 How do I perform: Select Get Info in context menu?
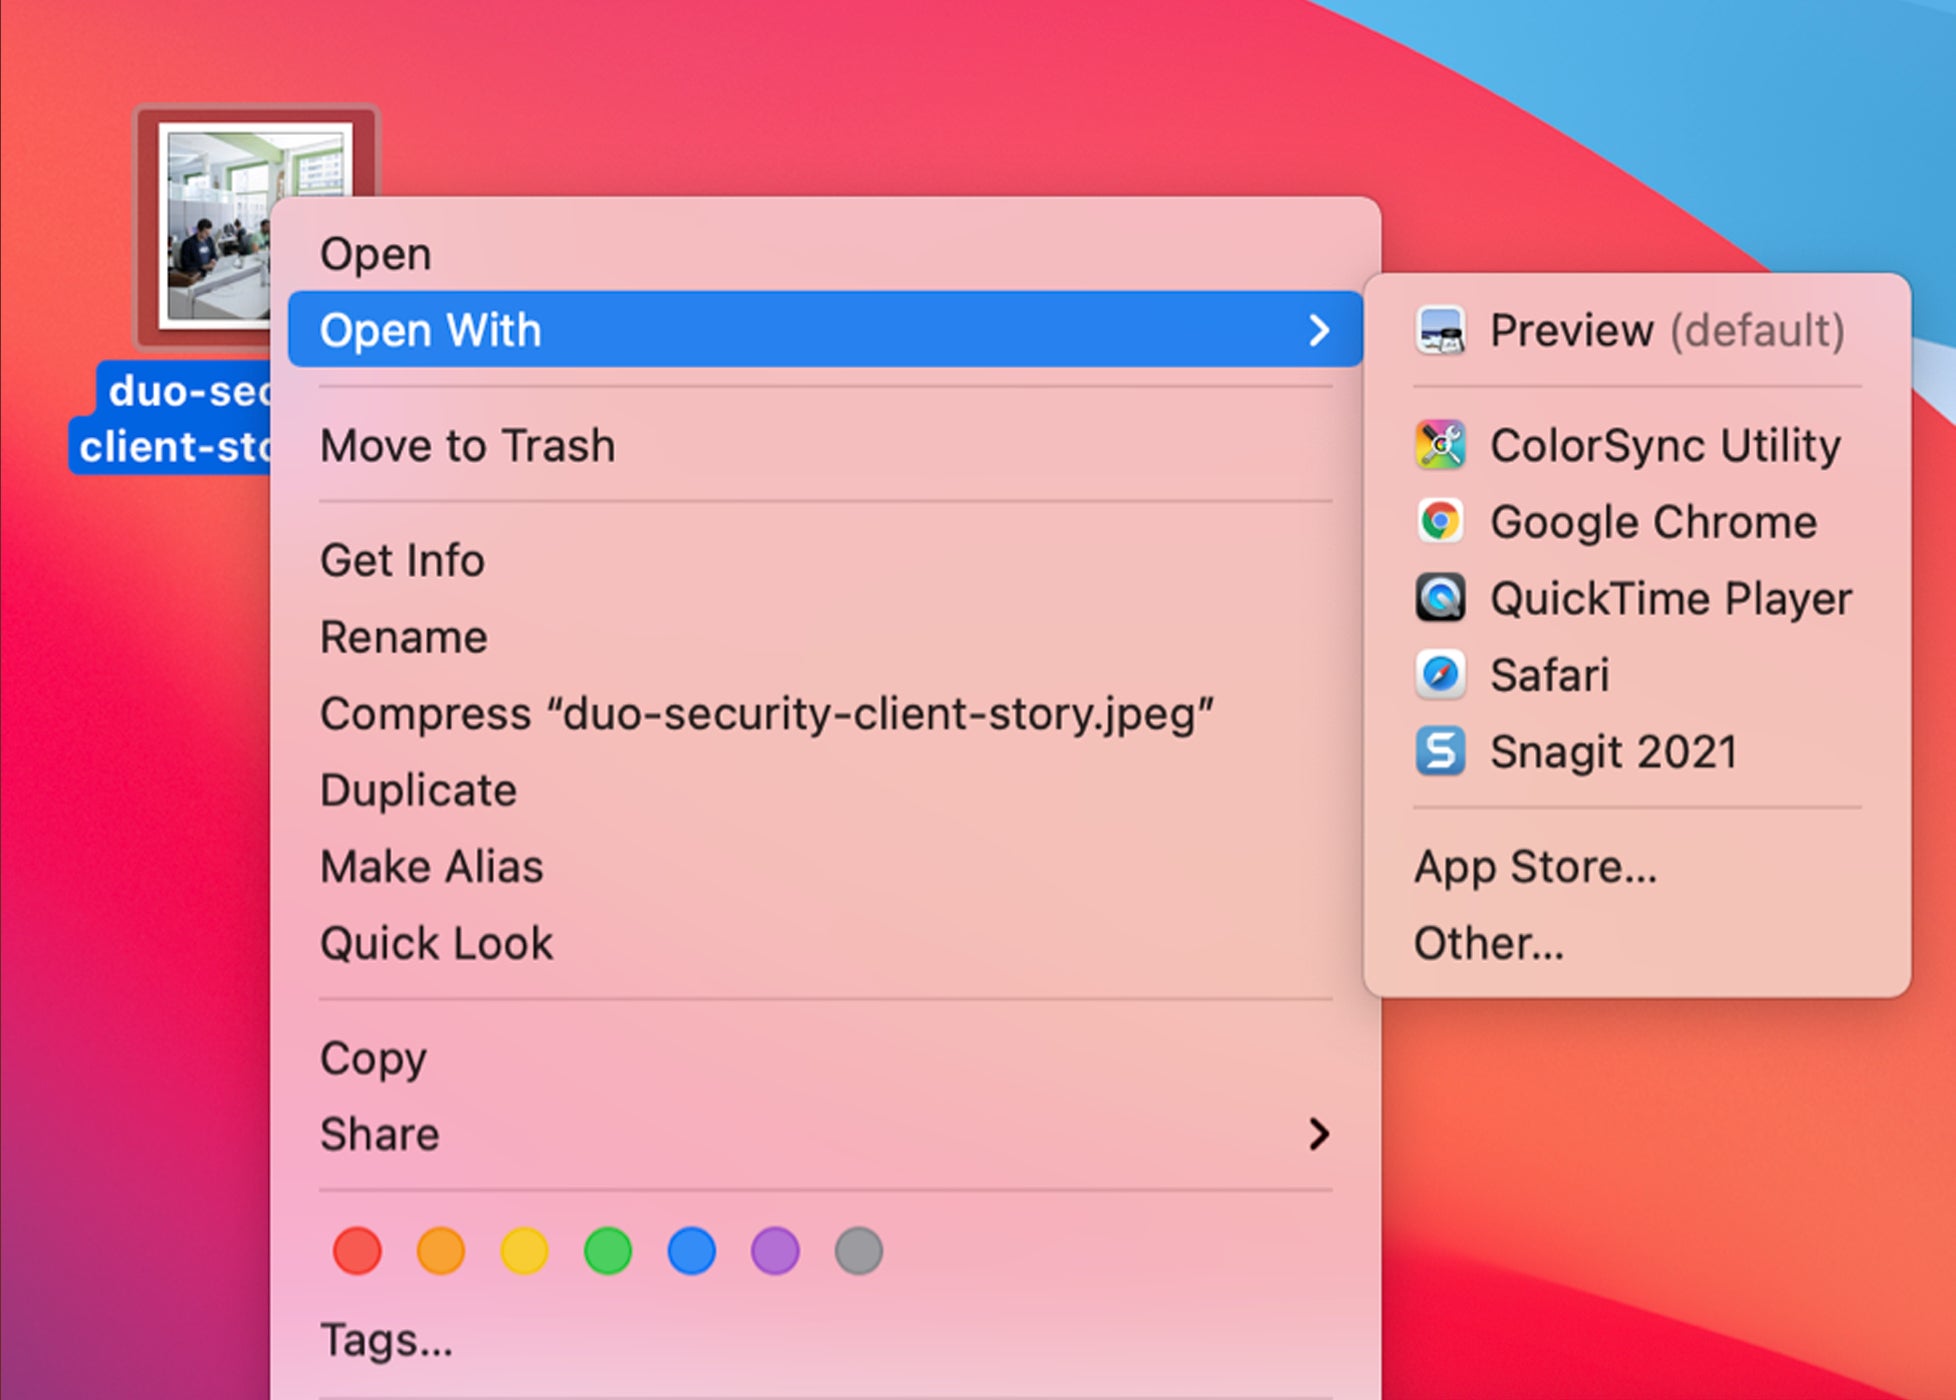coord(825,560)
